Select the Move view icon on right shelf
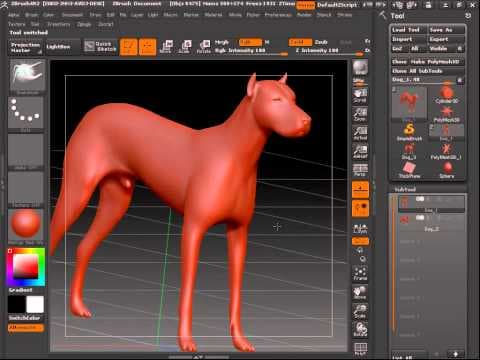The image size is (480, 360). tap(360, 292)
